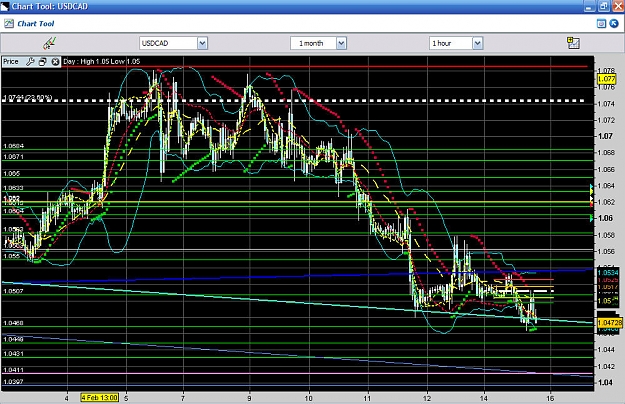625x404 pixels.
Task: Click the 1.0449 level label
Action: (13, 339)
